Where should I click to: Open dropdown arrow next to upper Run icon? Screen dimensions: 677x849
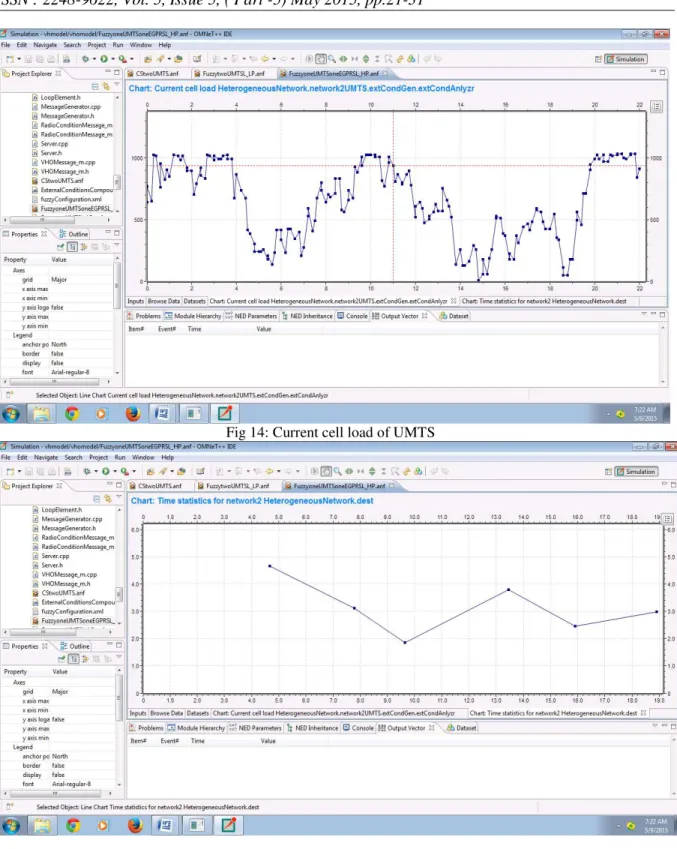[x=113, y=59]
